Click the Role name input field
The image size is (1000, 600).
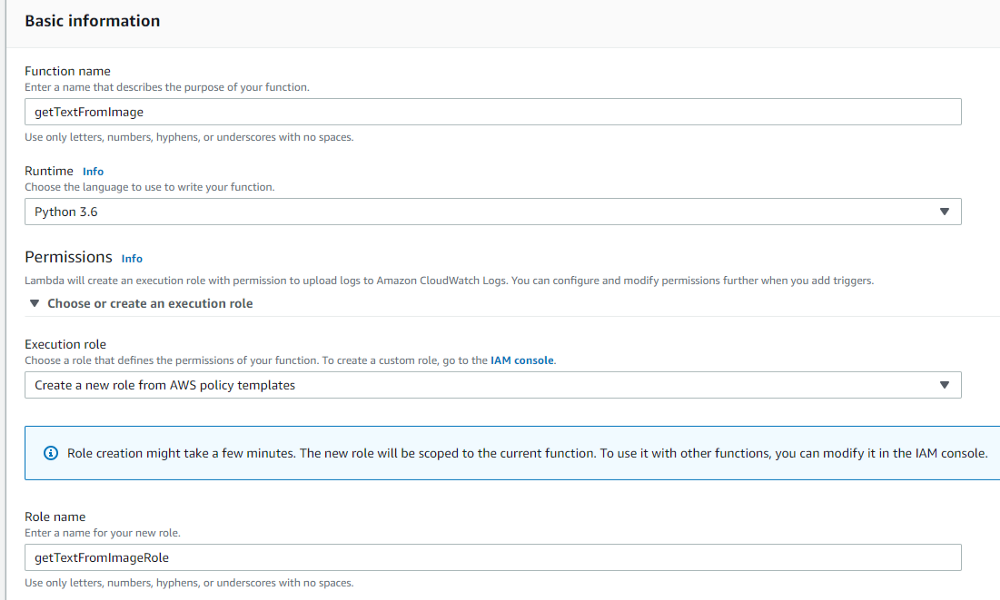492,557
